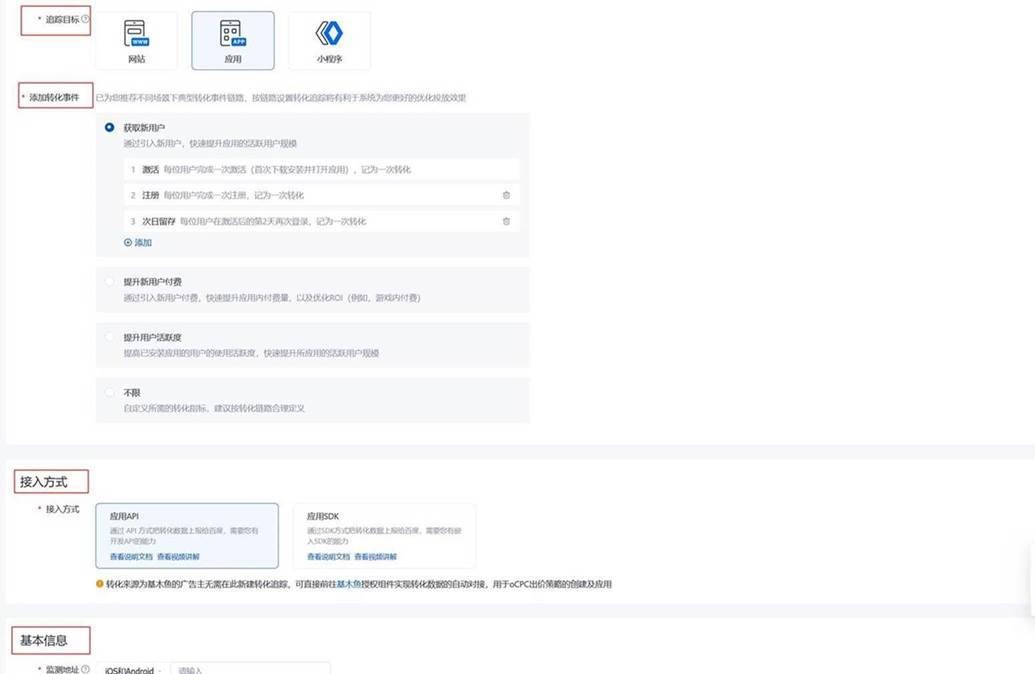The image size is (1035, 674).
Task: Open 查看说明文档 link under 应用API
Action: pos(131,556)
